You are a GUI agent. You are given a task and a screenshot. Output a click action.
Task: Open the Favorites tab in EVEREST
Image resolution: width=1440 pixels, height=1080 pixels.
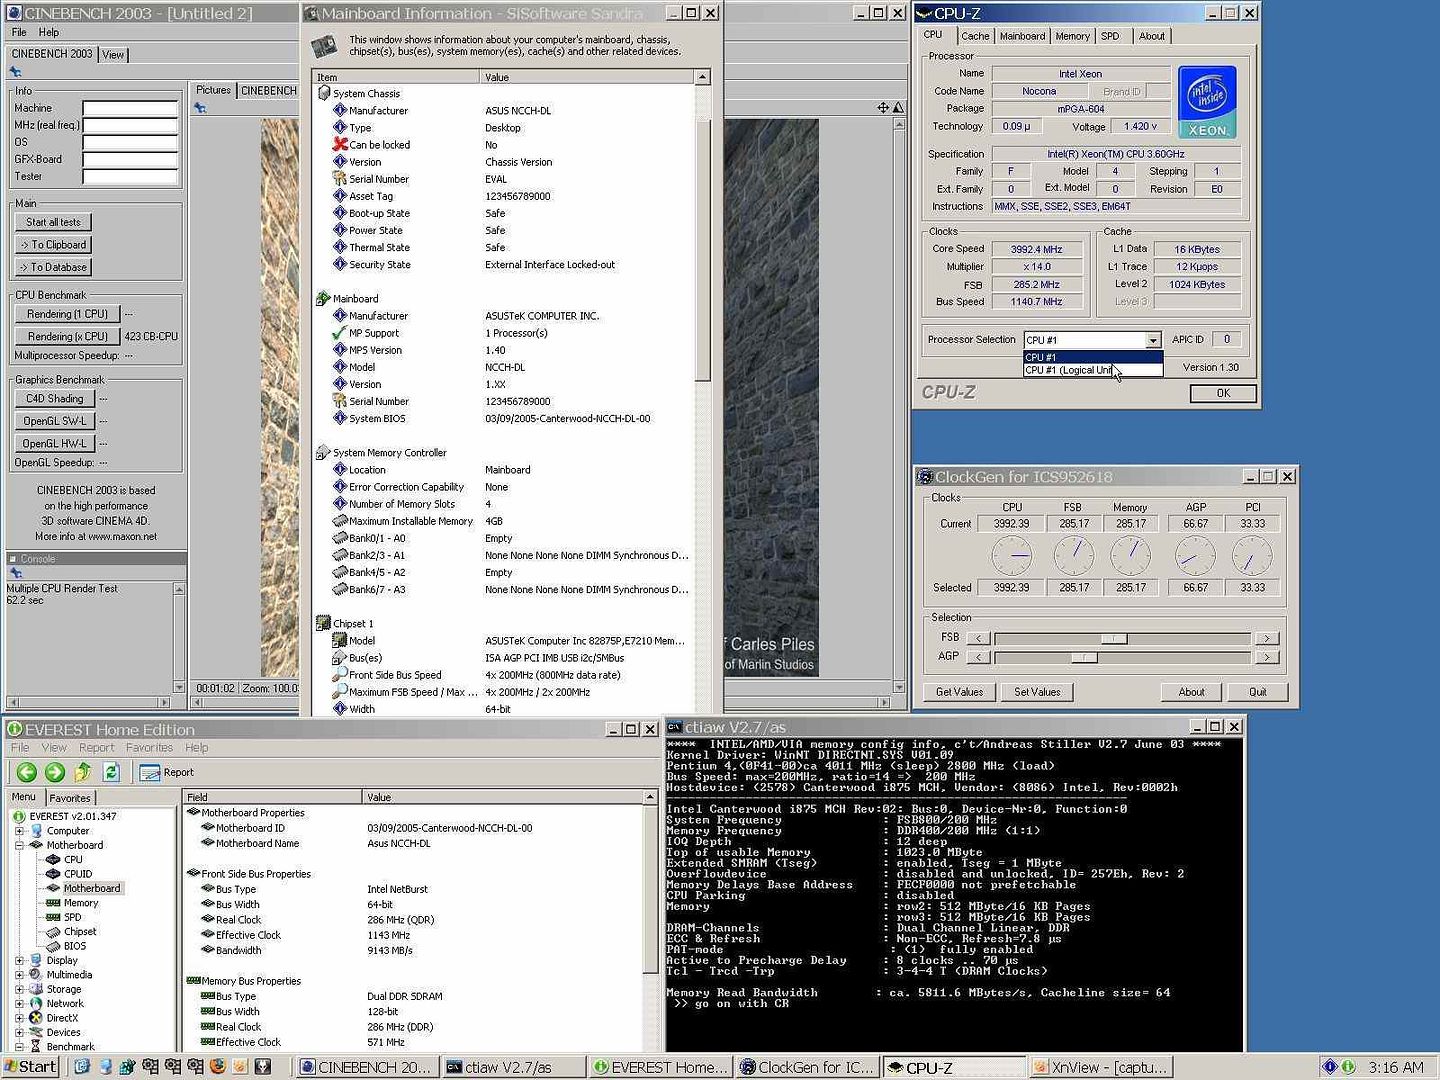[x=70, y=798]
